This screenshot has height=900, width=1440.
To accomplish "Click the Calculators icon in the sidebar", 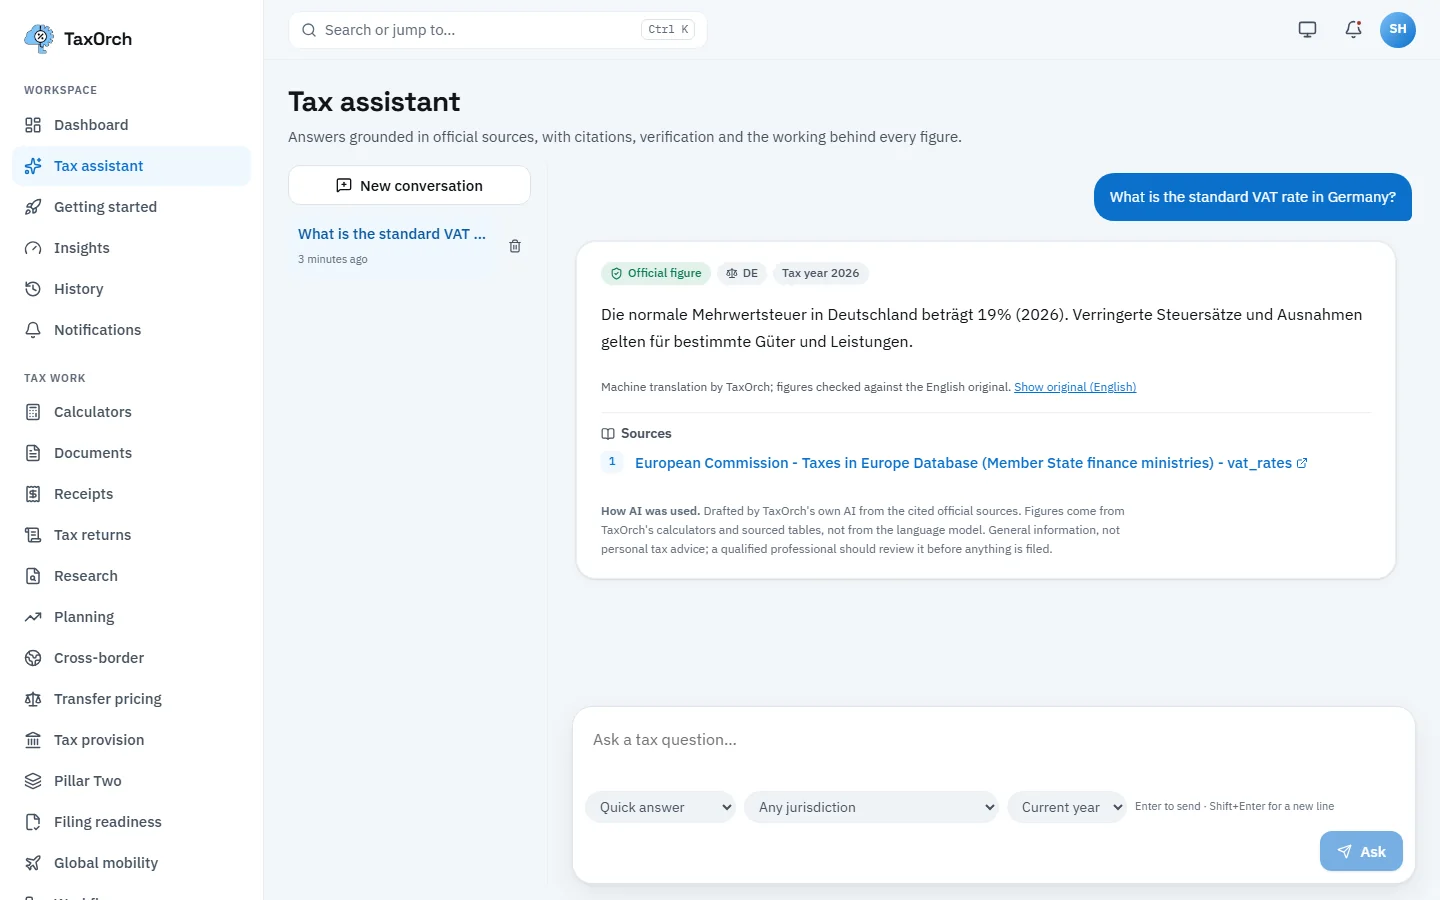I will point(33,412).
